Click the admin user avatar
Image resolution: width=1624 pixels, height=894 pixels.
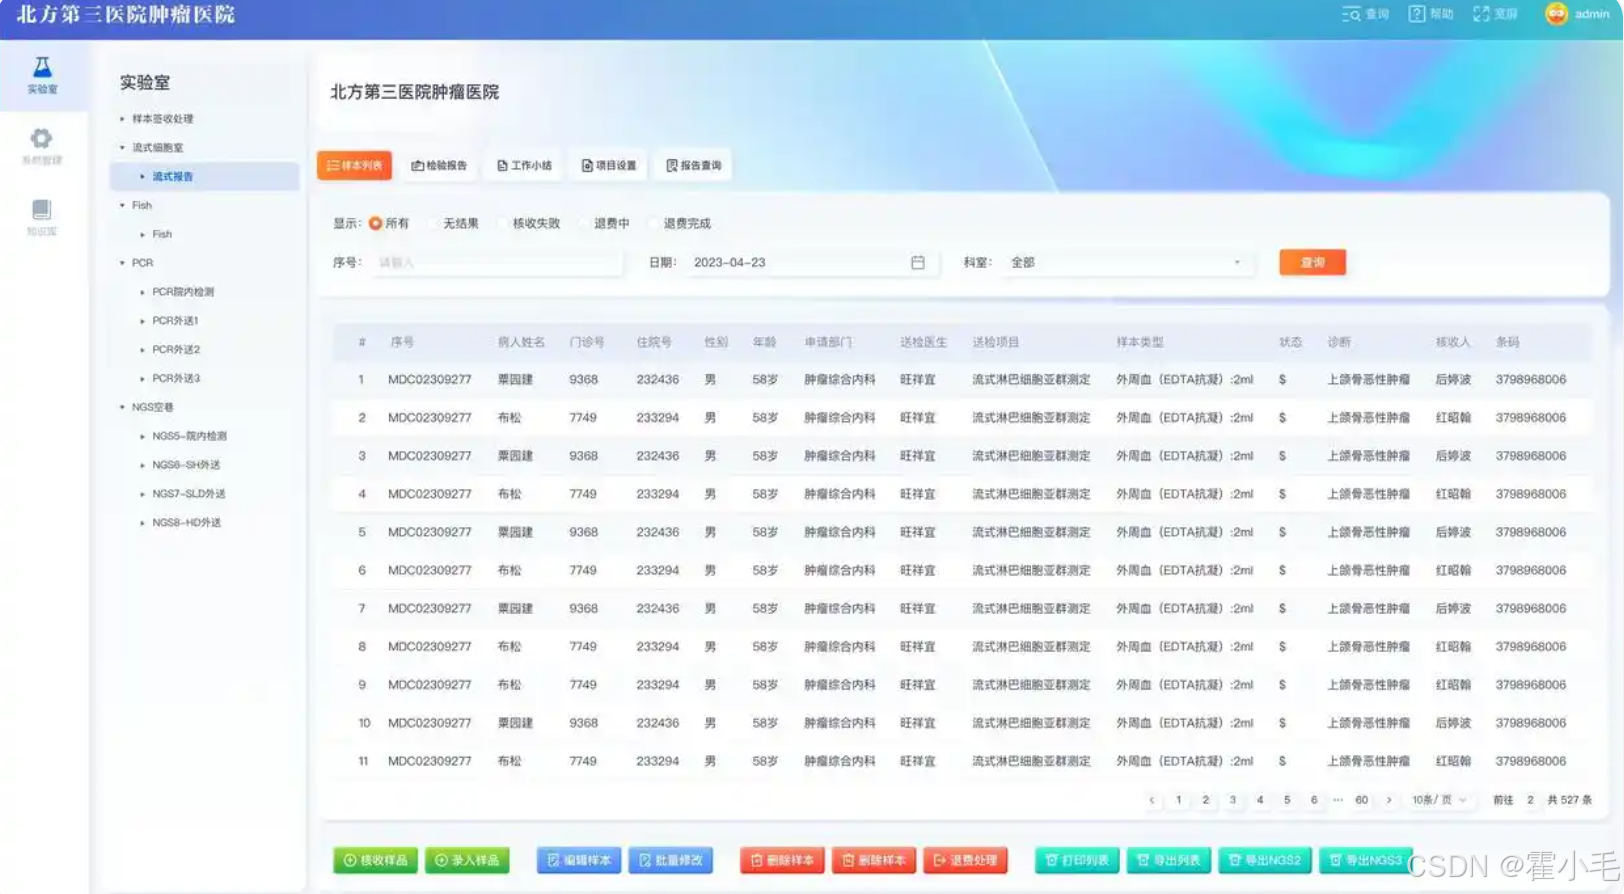click(1556, 14)
